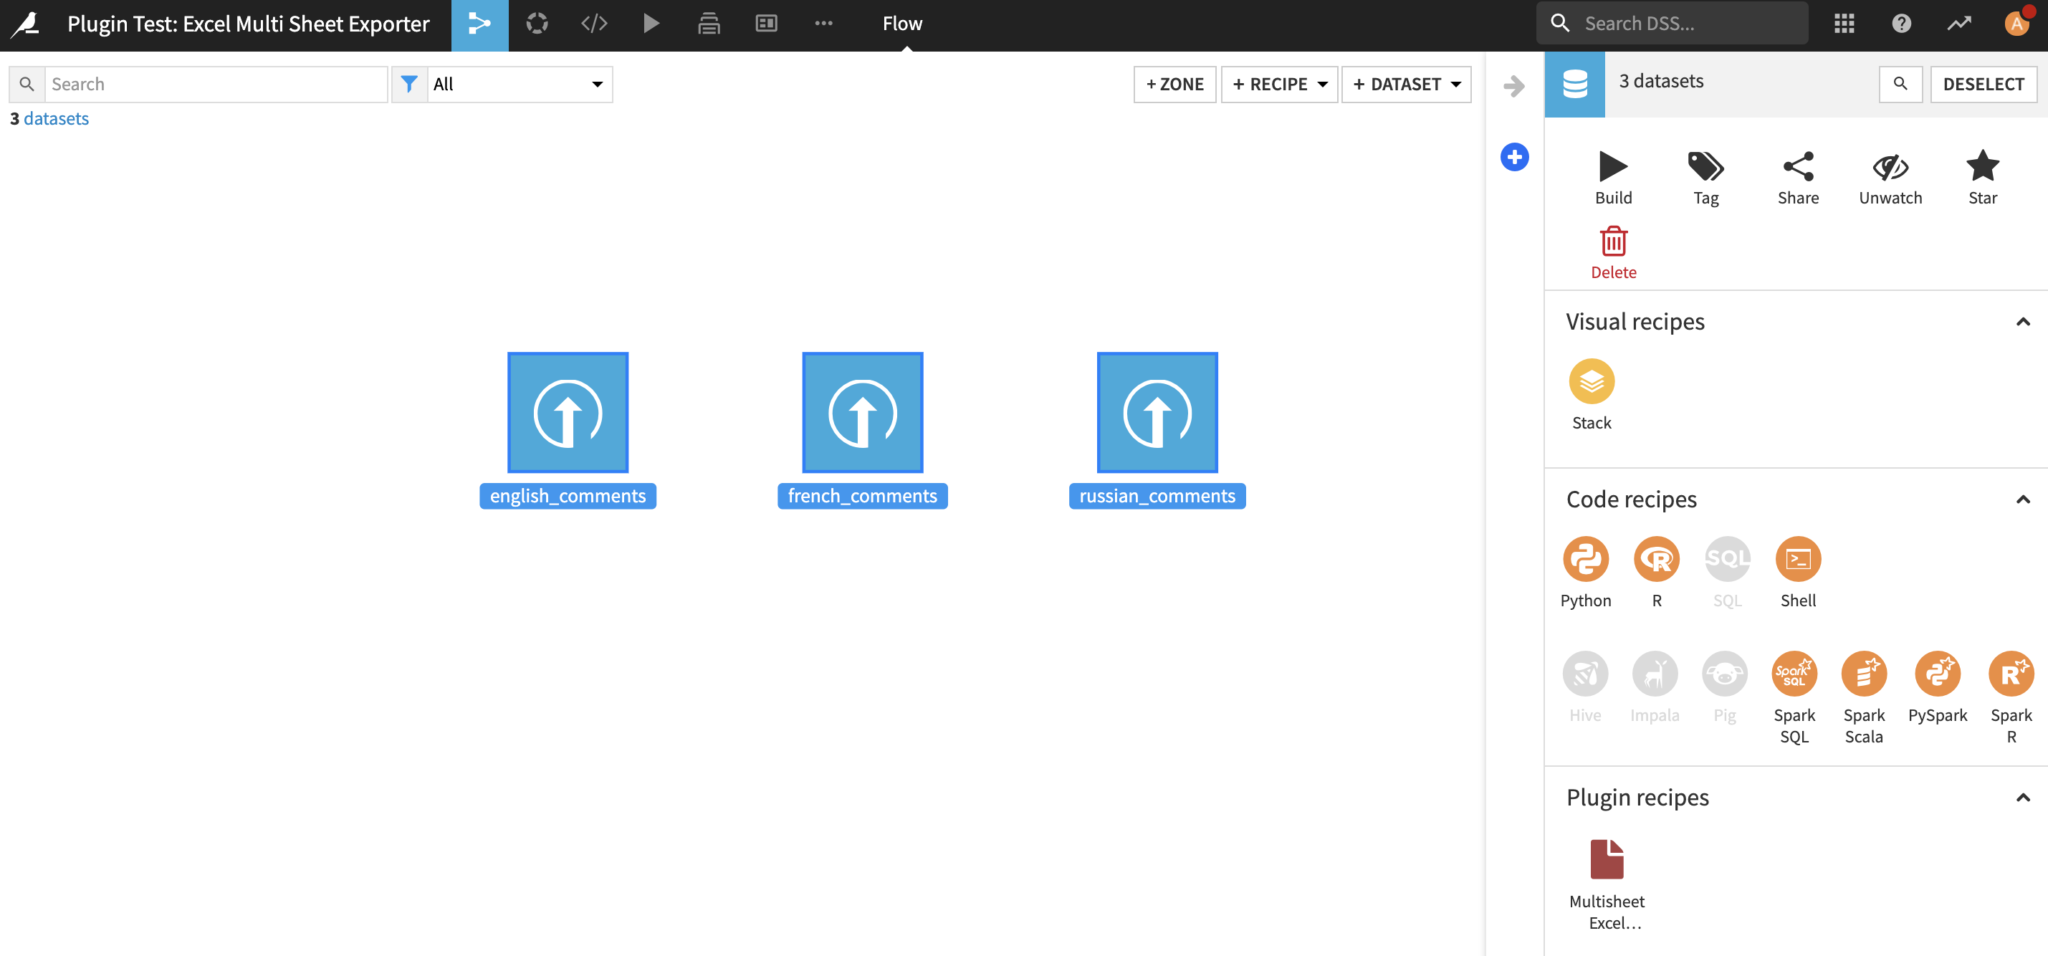Collapse the Visual recipes section
The height and width of the screenshot is (956, 2048).
2022,322
